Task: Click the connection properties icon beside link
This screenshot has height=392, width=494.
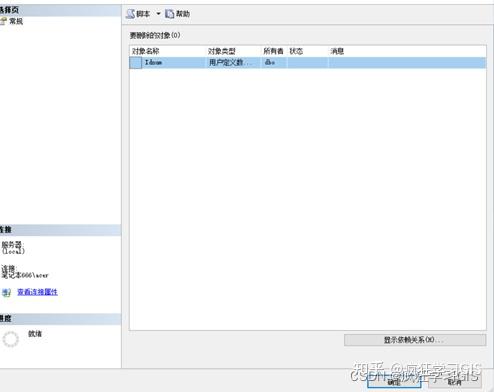Action: pyautogui.click(x=7, y=292)
